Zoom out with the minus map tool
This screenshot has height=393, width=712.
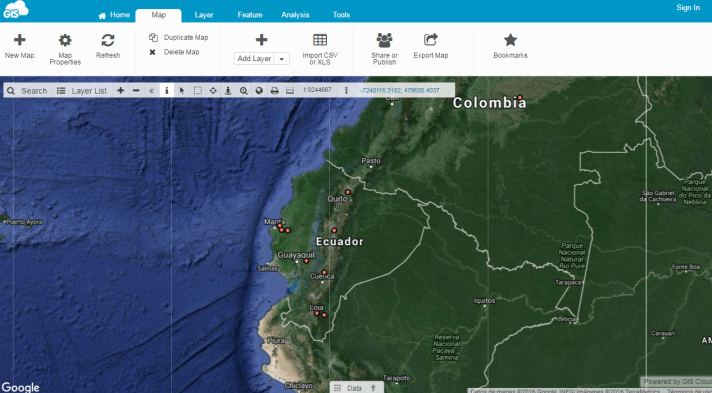point(136,90)
